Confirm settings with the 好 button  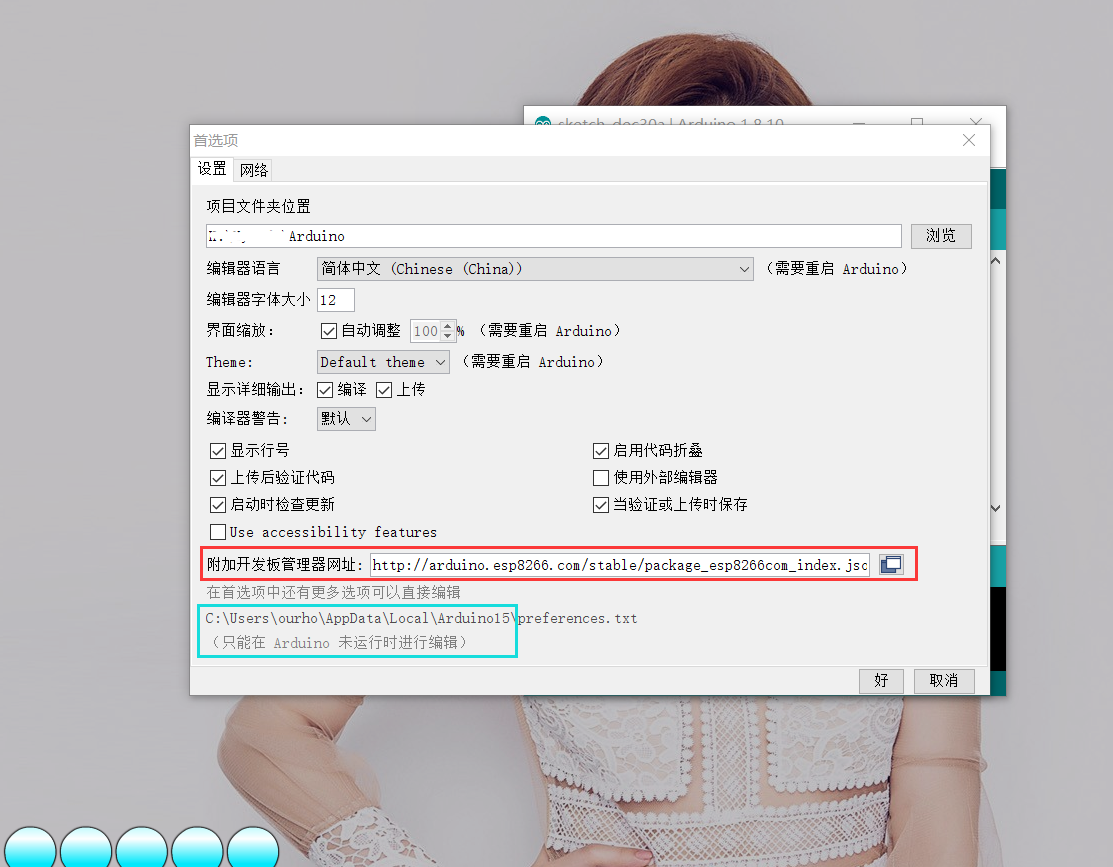click(881, 681)
